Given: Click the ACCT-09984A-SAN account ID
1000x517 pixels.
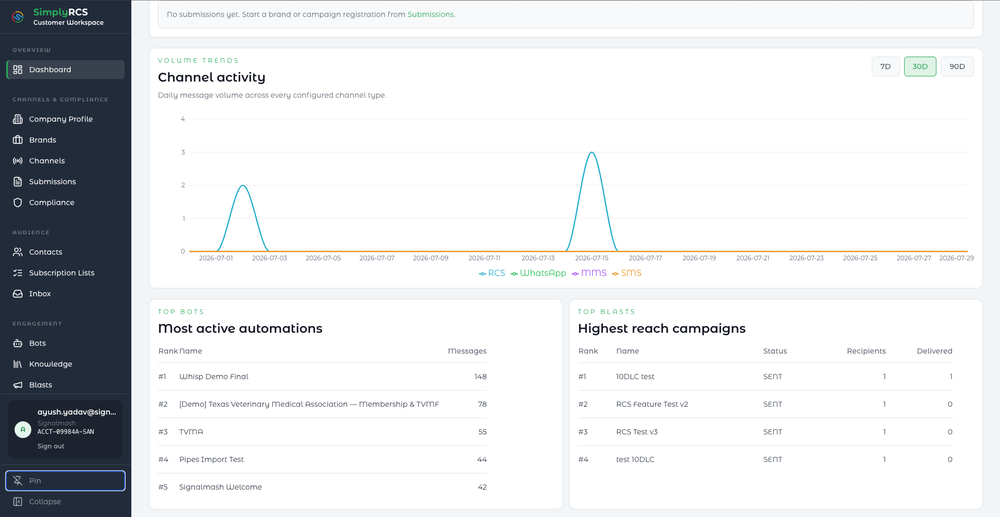Looking at the screenshot, I should click(66, 432).
